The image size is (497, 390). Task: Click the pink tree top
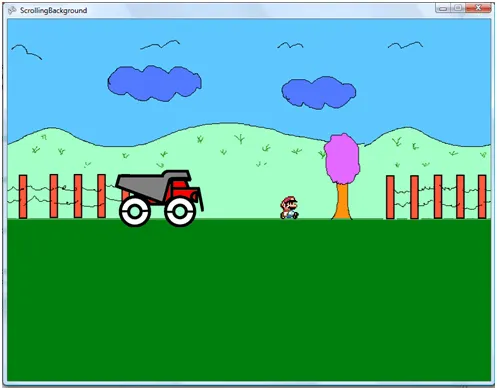[x=342, y=159]
